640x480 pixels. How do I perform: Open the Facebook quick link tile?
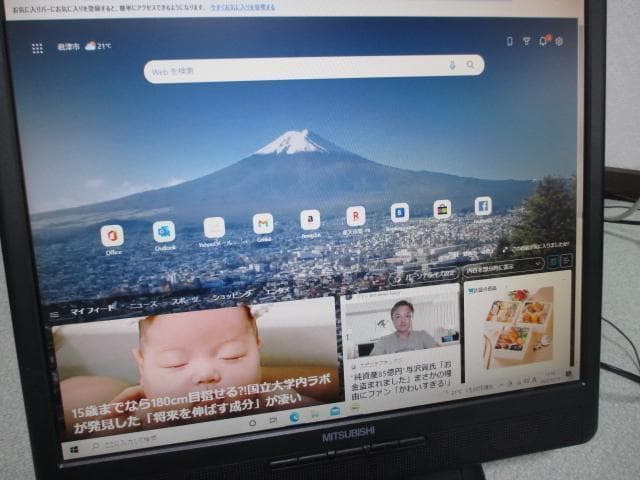tap(483, 206)
